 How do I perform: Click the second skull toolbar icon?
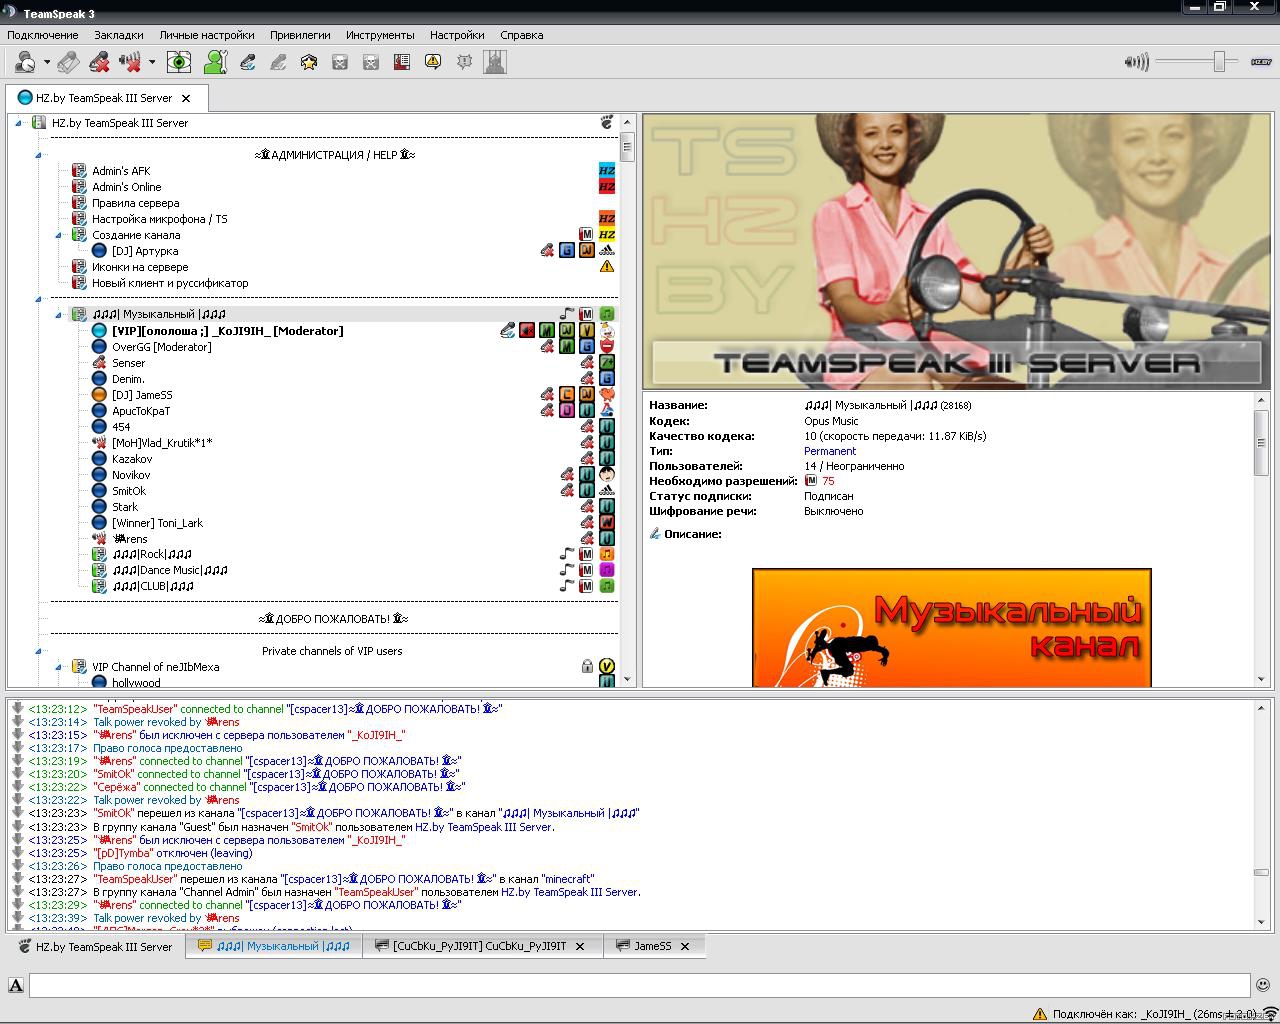[371, 62]
